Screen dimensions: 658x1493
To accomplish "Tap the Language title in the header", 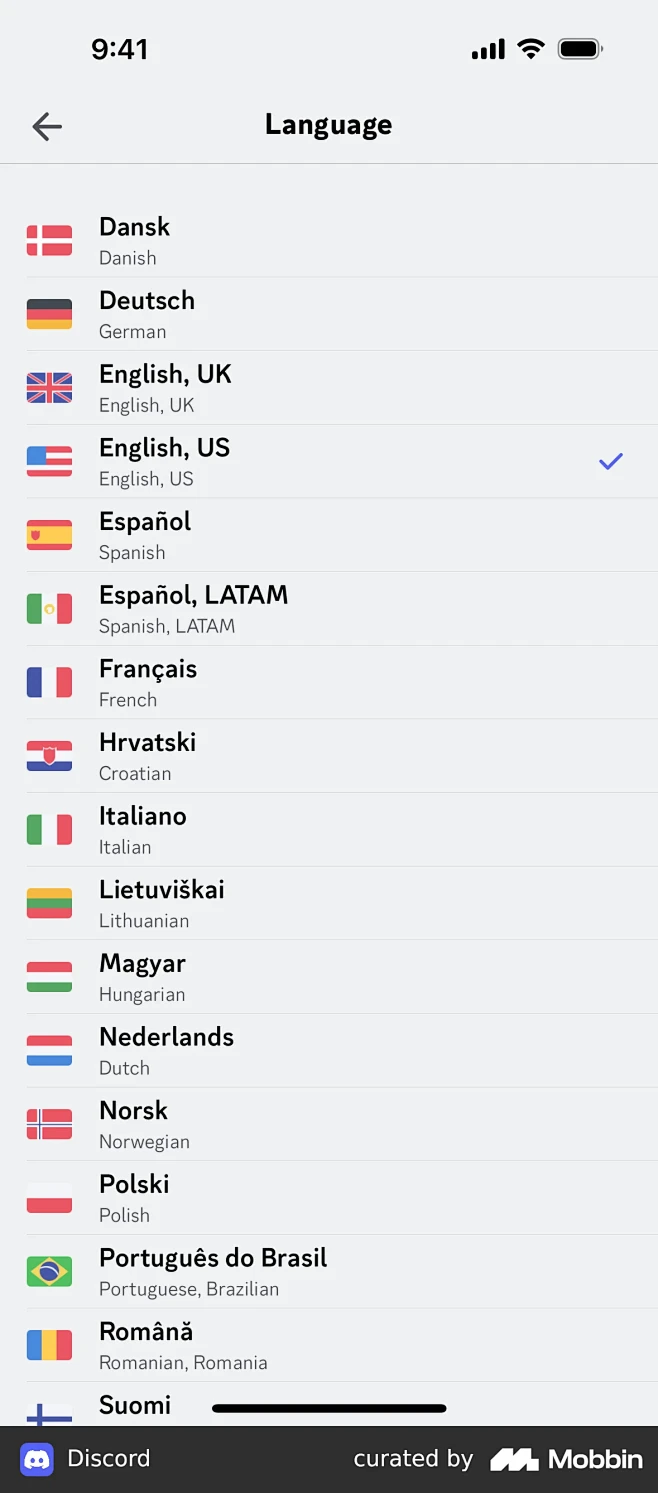I will point(328,124).
